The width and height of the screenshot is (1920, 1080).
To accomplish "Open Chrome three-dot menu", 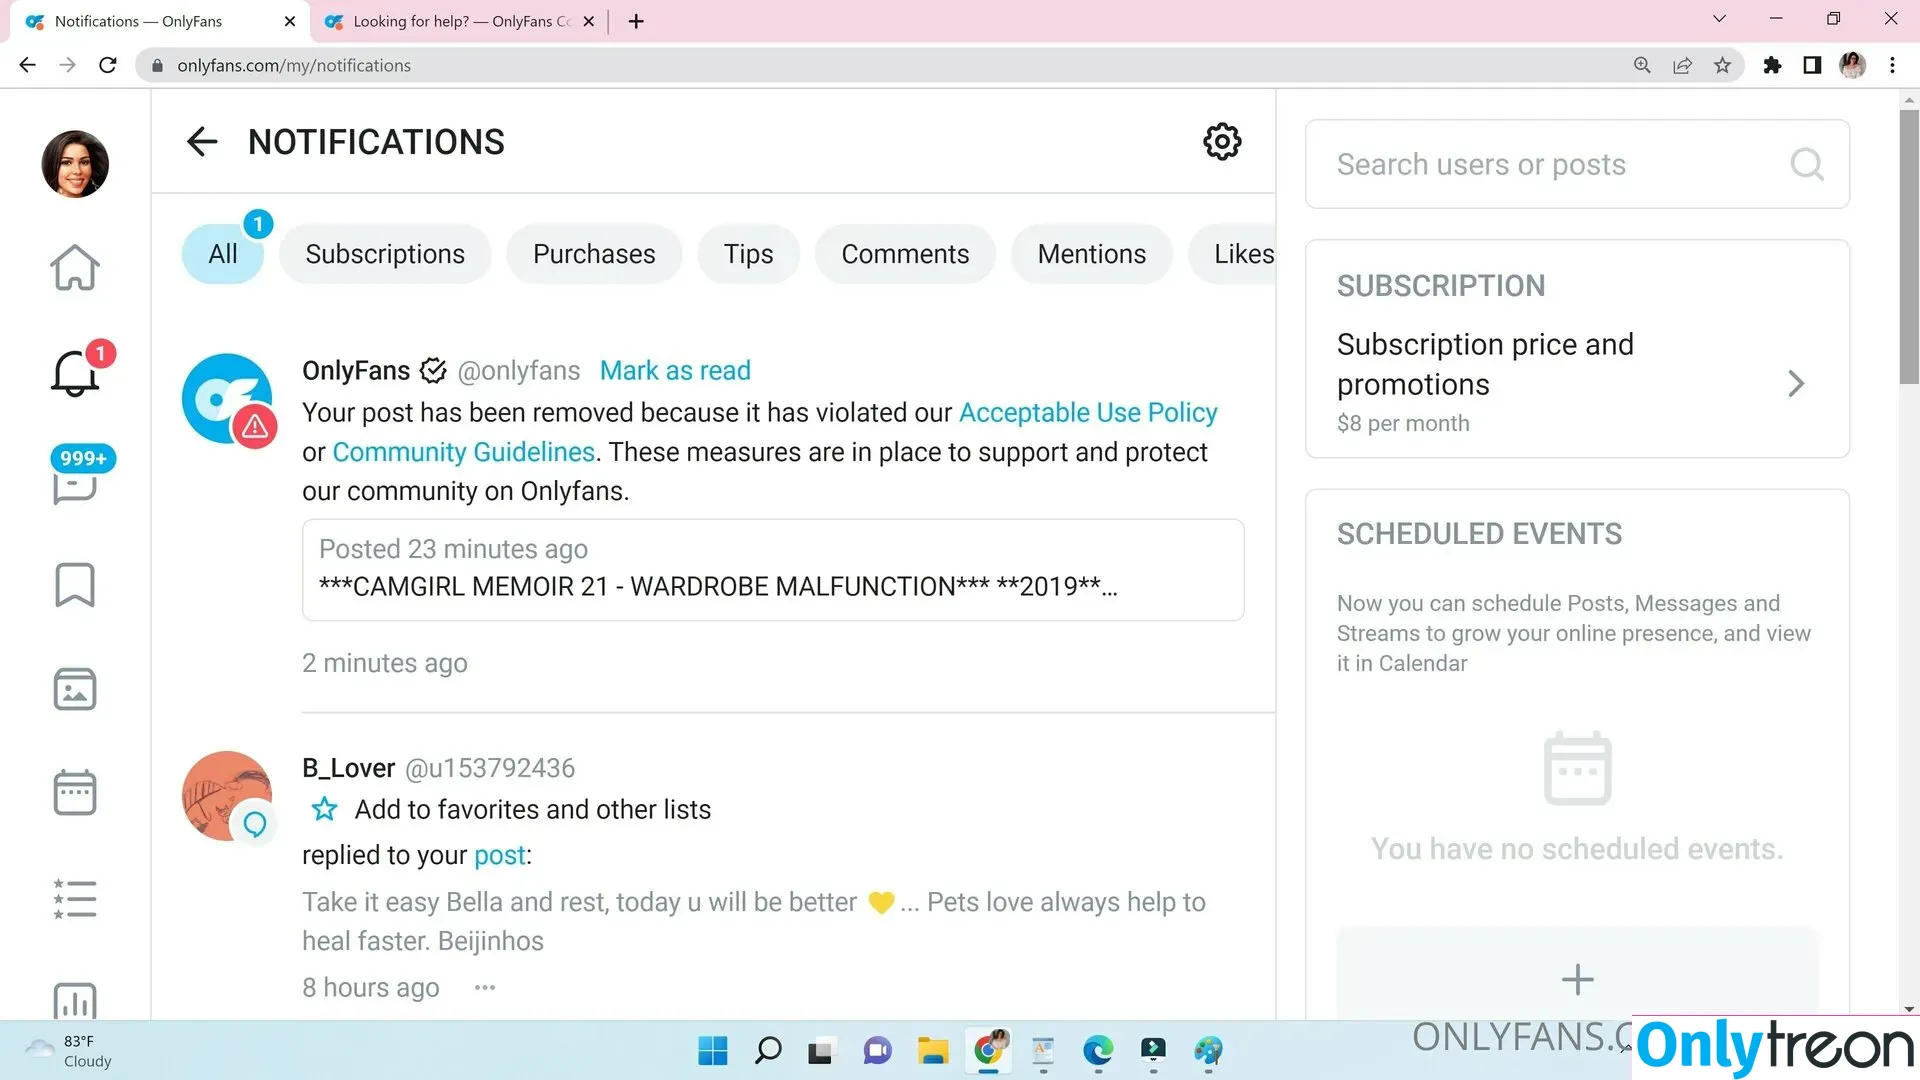I will [1892, 65].
